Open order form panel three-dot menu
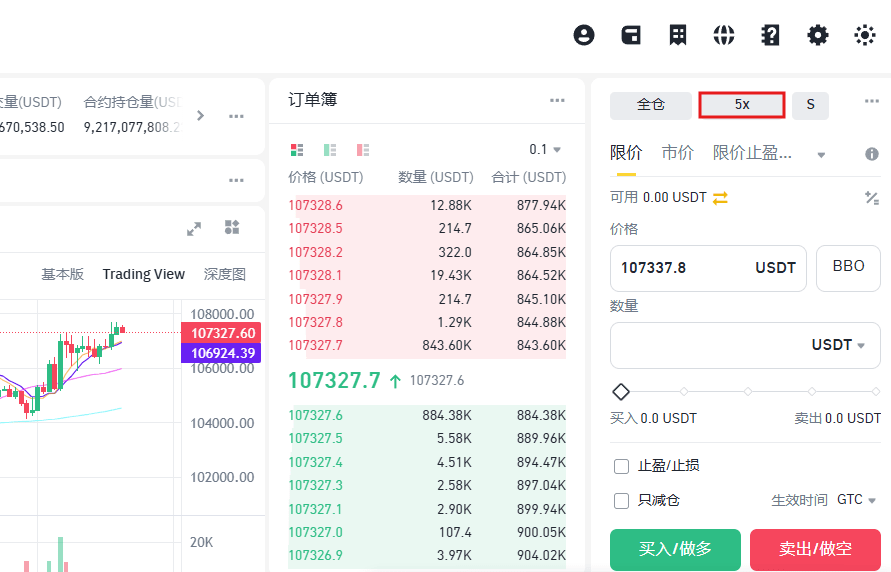 click(x=872, y=101)
